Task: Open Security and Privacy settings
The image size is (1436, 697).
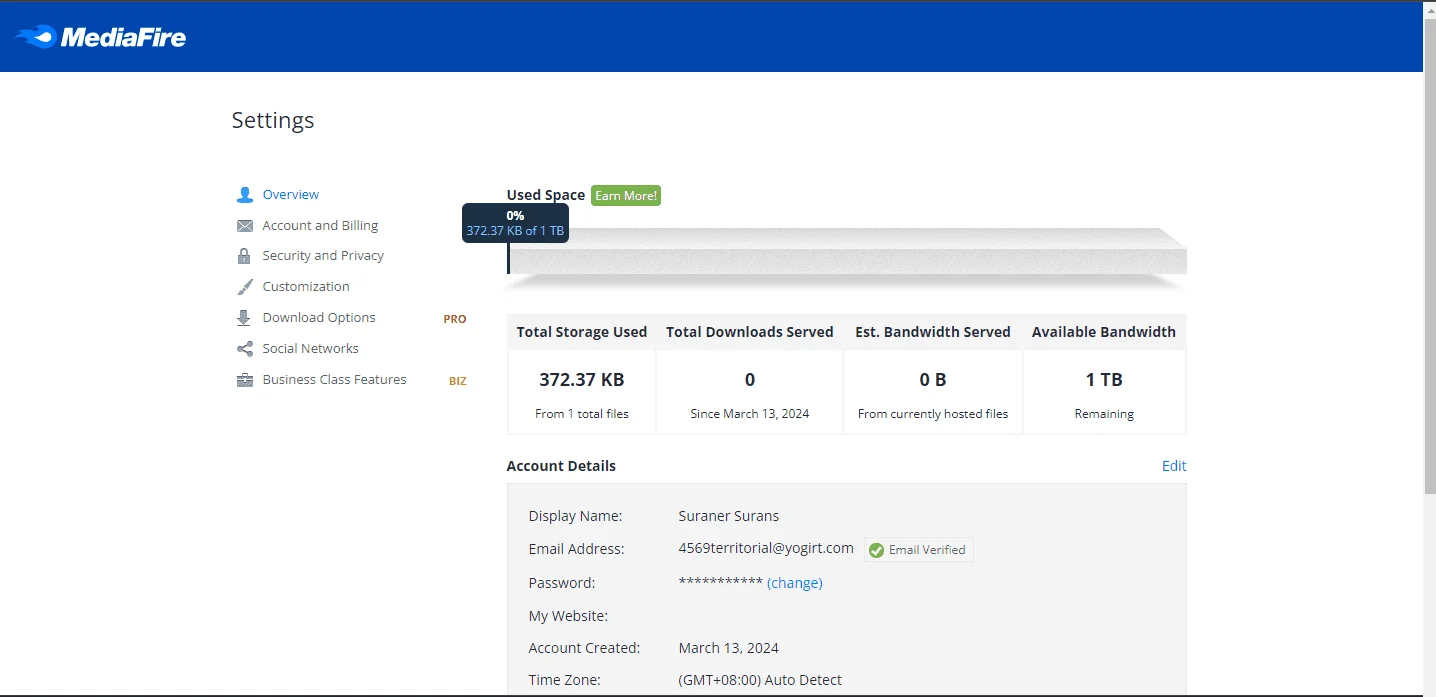Action: (x=323, y=256)
